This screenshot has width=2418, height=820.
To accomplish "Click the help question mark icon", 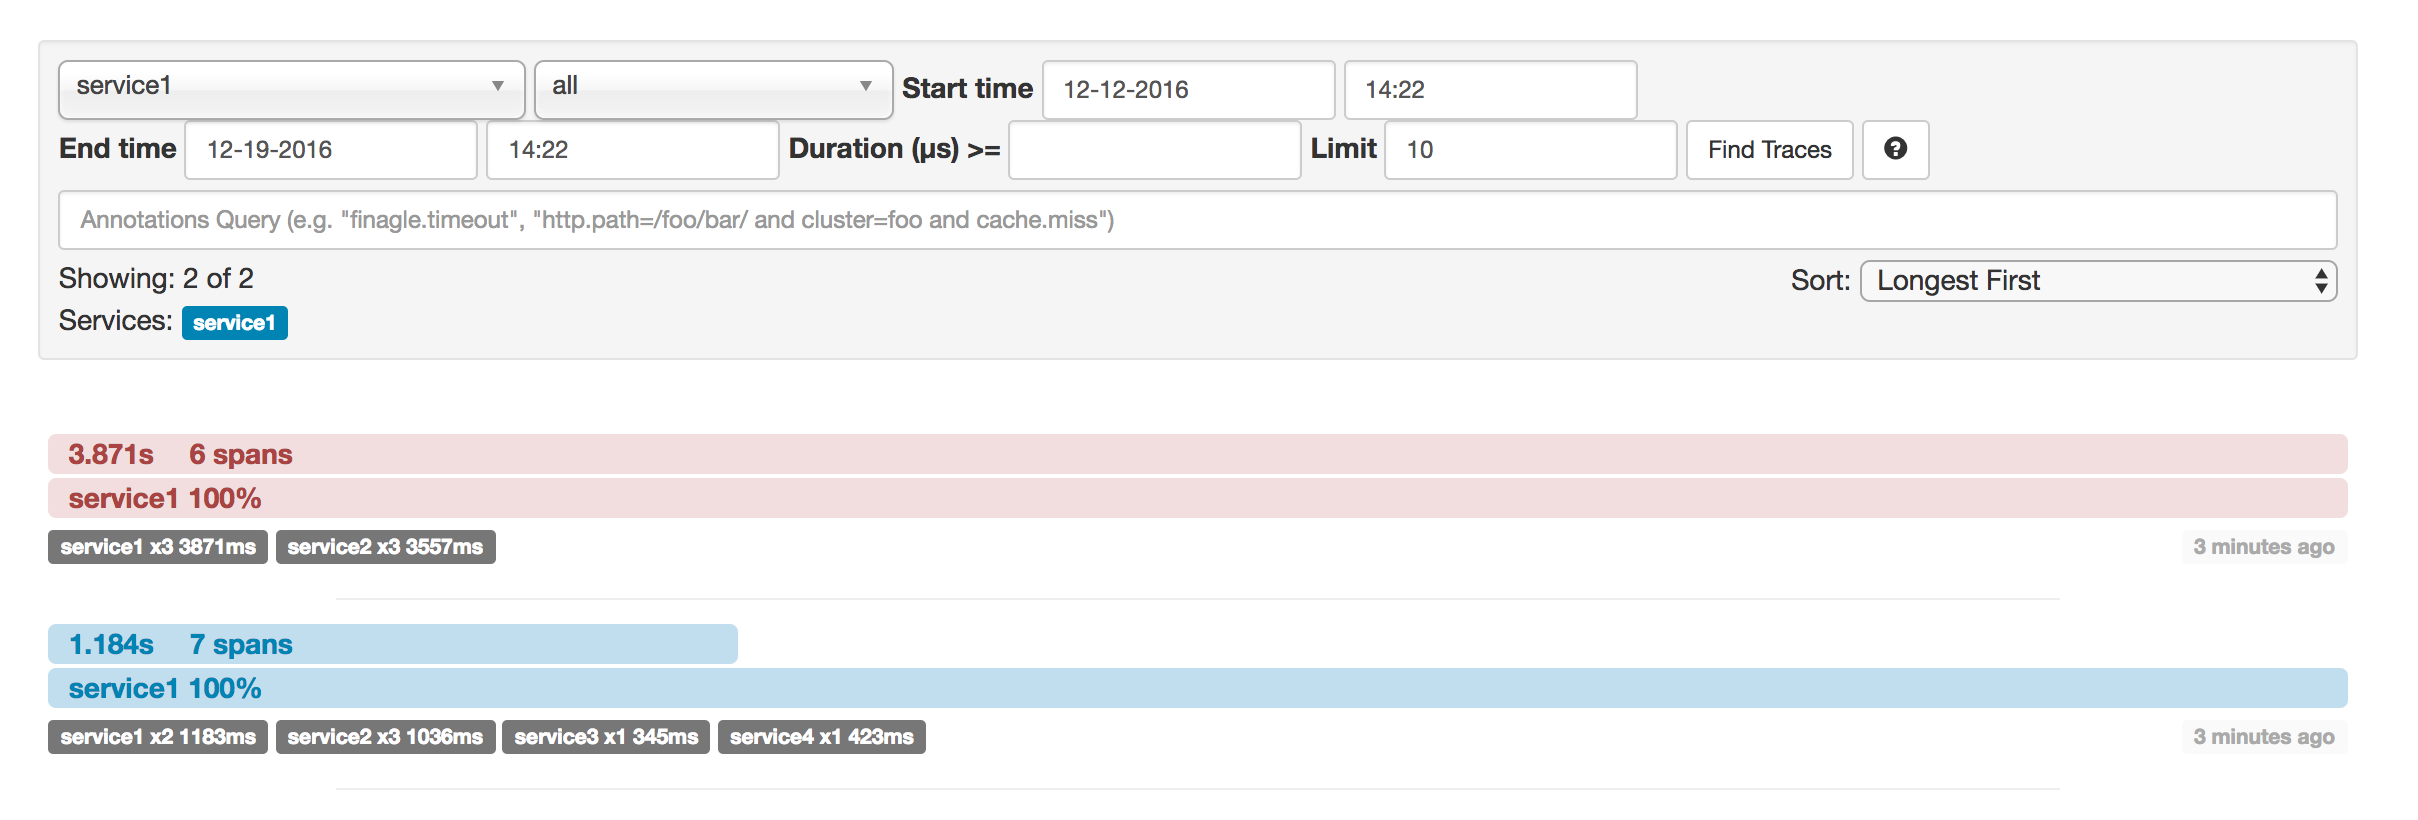I will pos(1894,149).
